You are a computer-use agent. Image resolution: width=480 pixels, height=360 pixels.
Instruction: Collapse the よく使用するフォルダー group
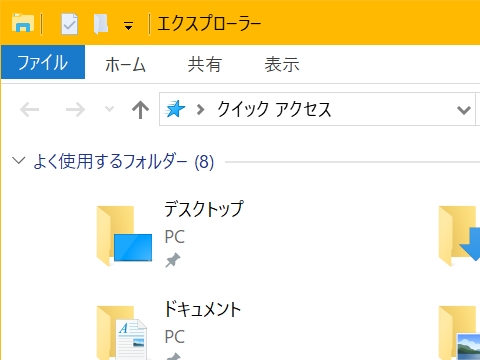[19, 161]
